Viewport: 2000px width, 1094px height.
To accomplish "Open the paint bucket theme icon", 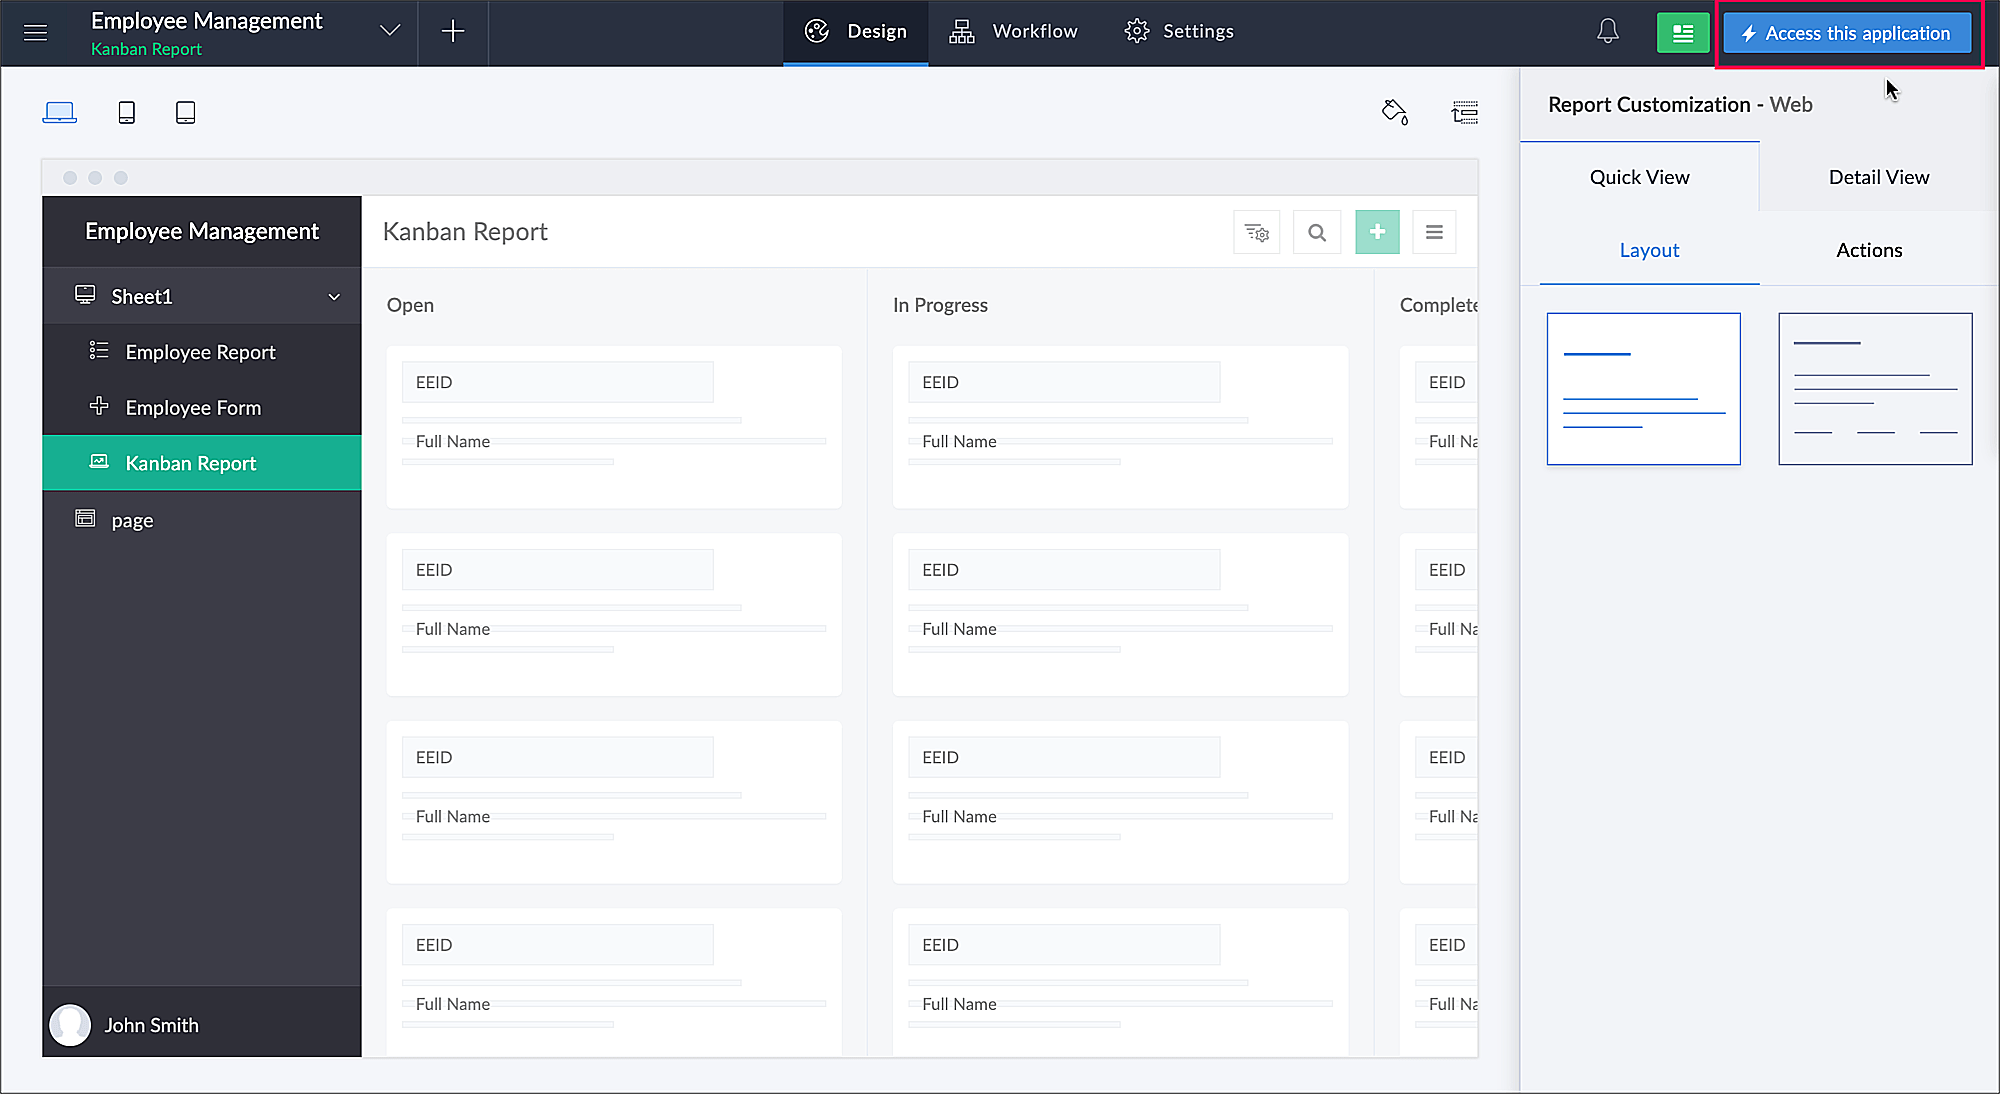I will coord(1394,112).
